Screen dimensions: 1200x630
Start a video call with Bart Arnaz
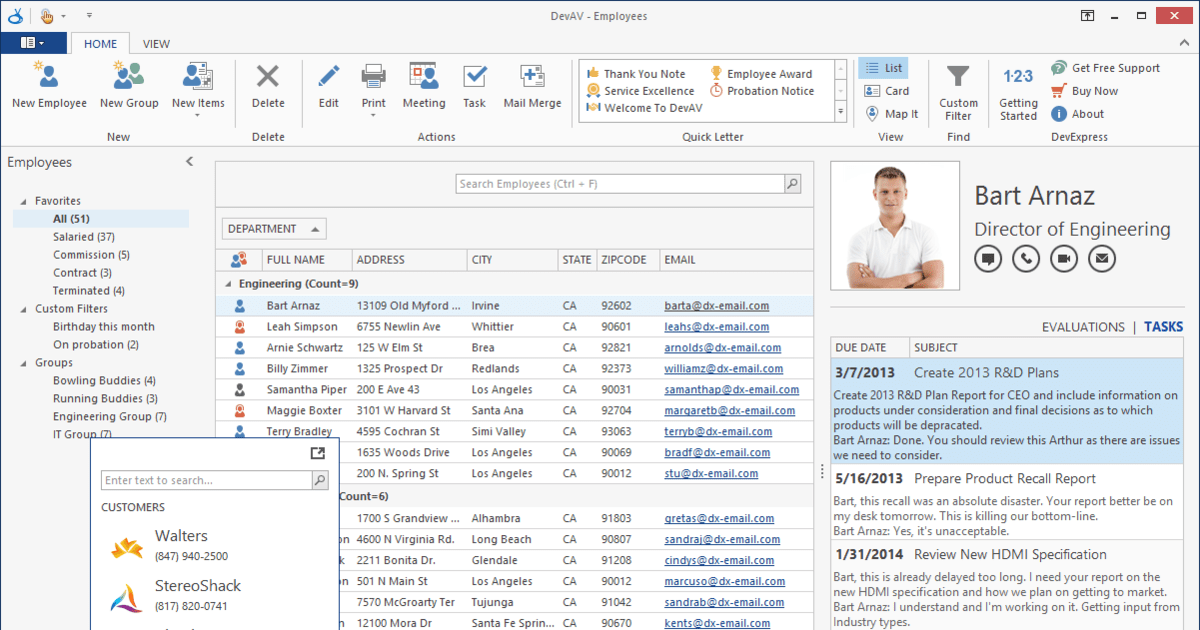pyautogui.click(x=1063, y=258)
